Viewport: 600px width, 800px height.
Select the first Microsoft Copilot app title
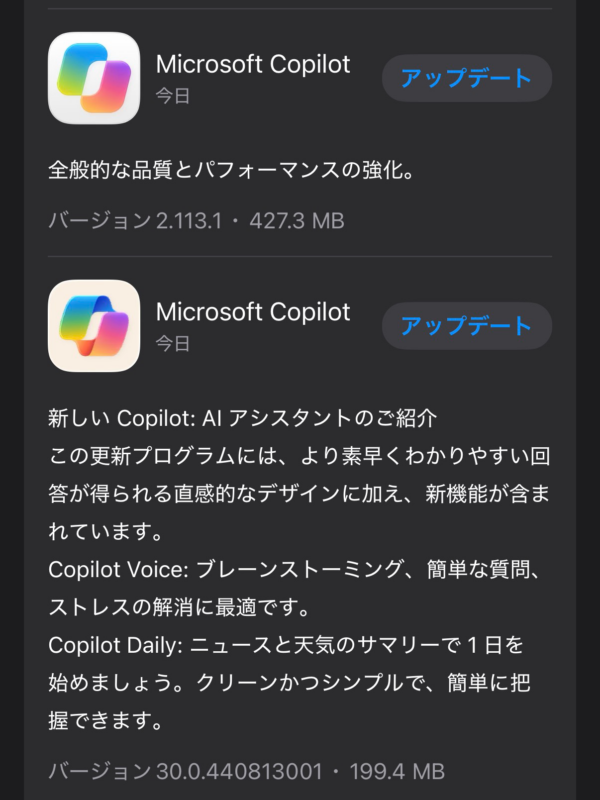point(253,64)
